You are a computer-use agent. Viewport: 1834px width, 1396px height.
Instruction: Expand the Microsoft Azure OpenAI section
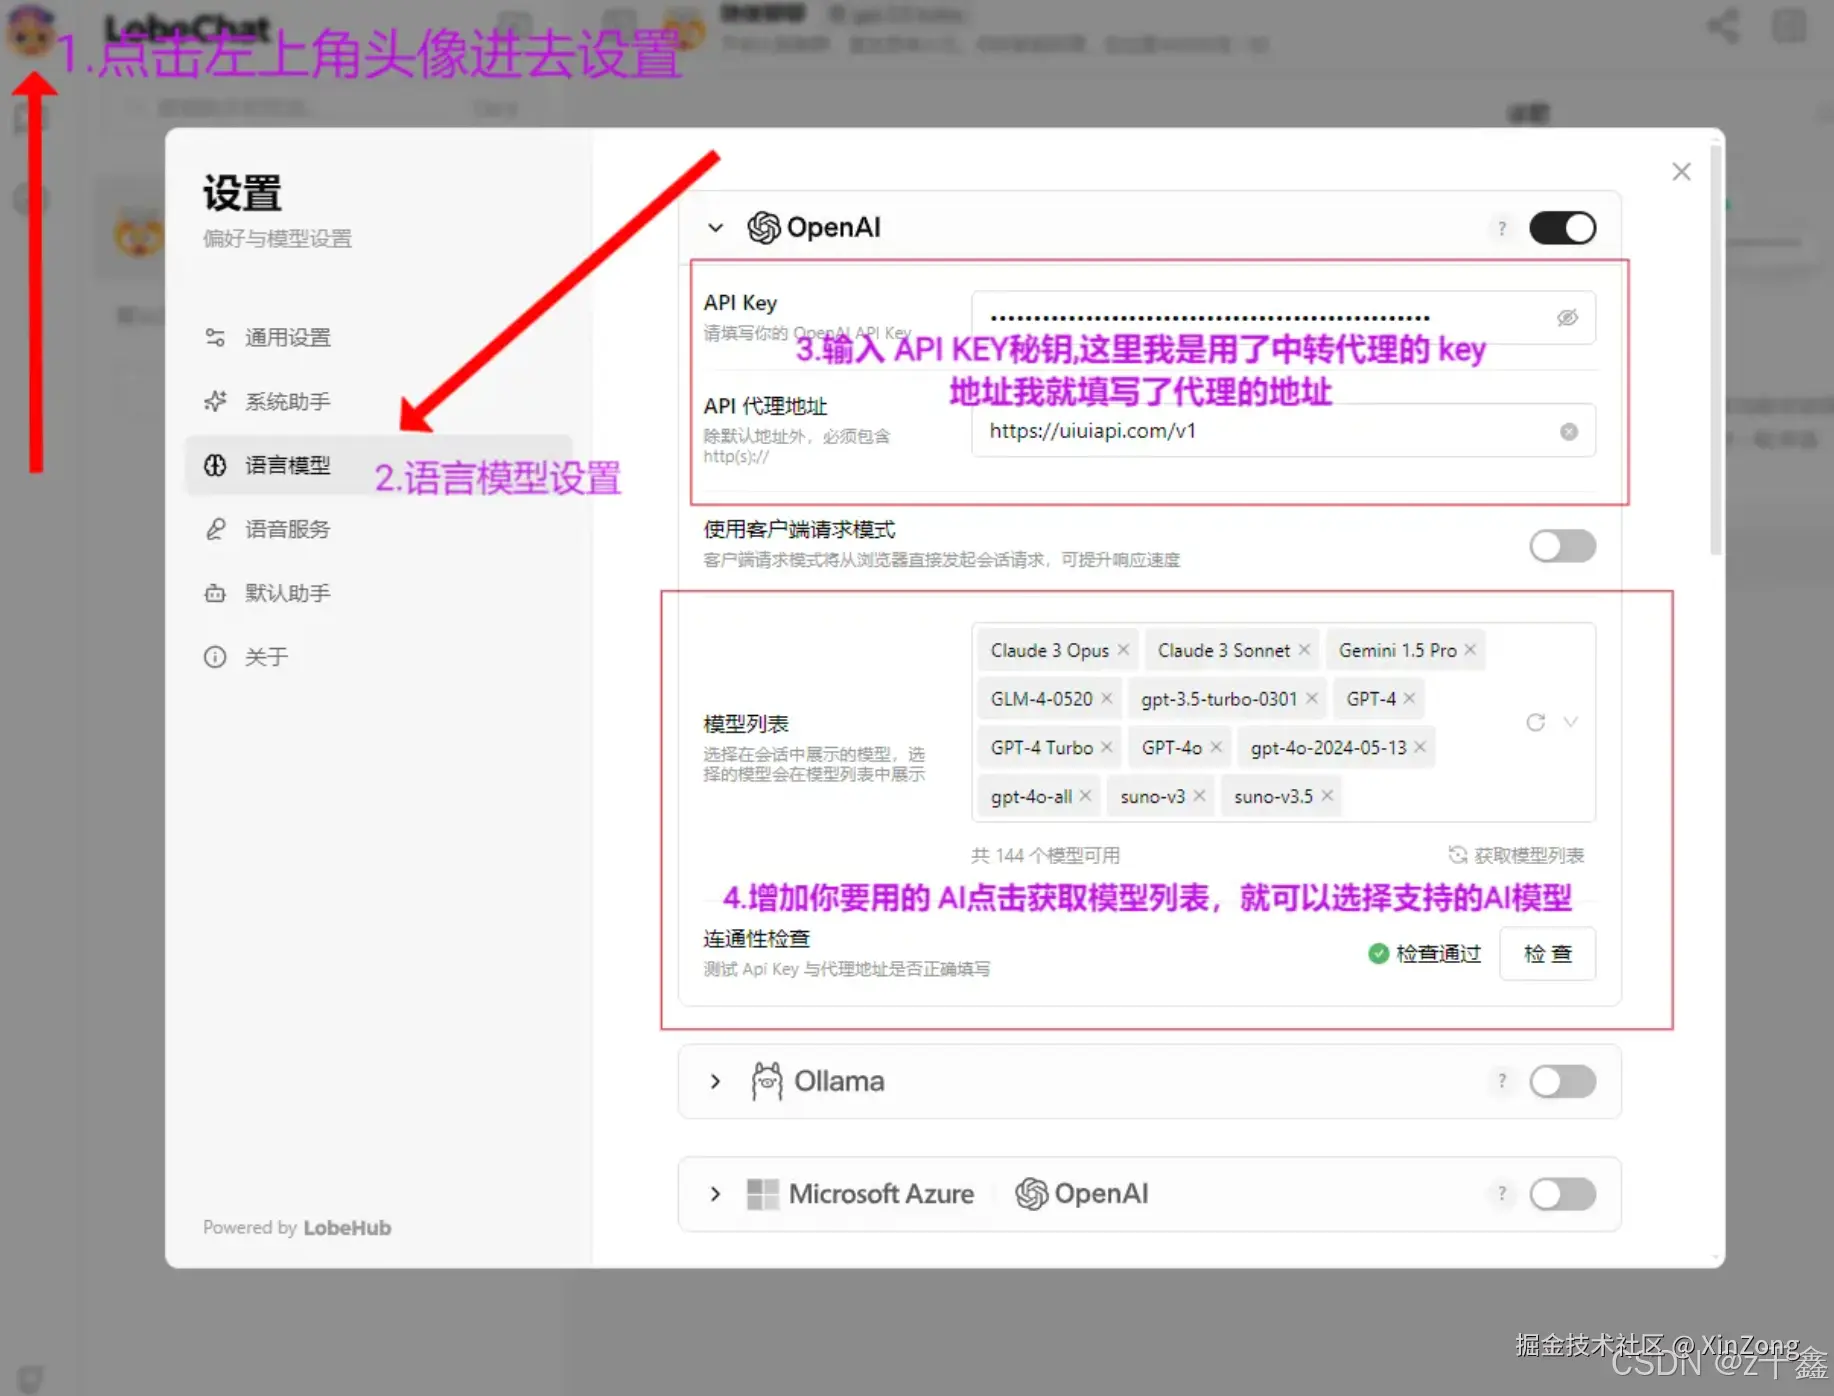(715, 1194)
